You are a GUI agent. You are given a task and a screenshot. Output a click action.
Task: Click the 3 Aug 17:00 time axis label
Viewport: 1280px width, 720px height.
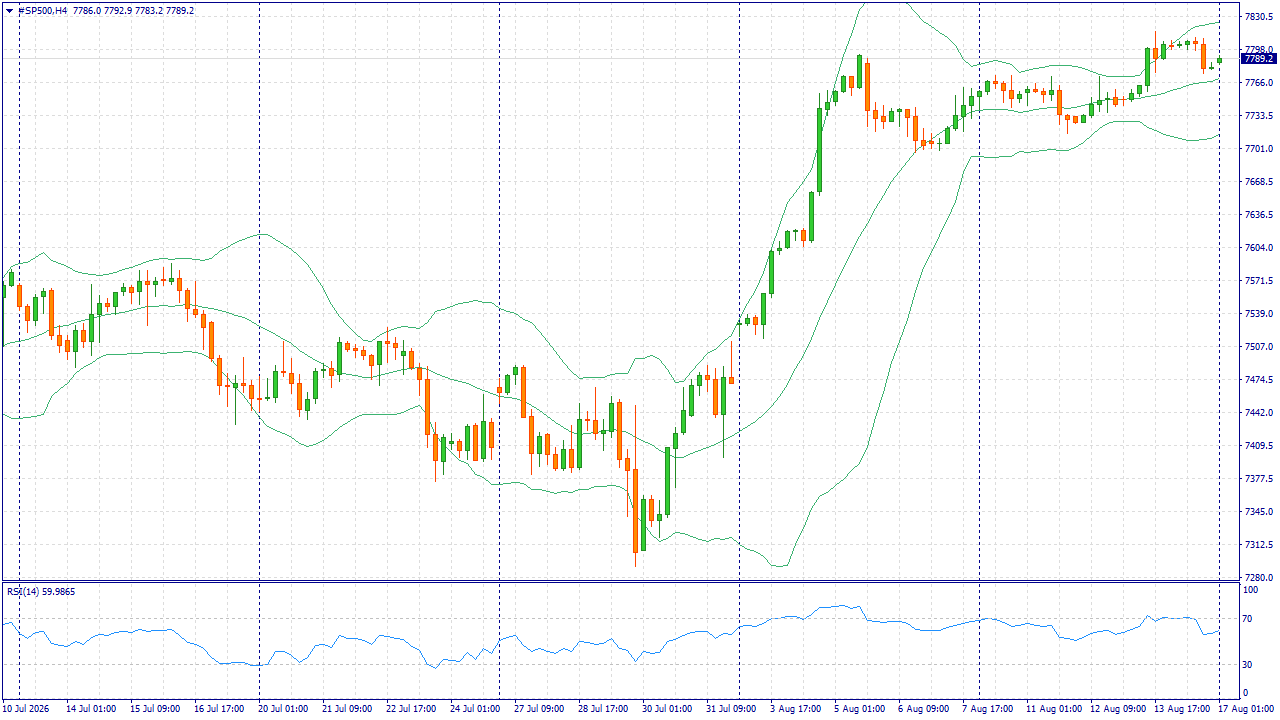[795, 708]
